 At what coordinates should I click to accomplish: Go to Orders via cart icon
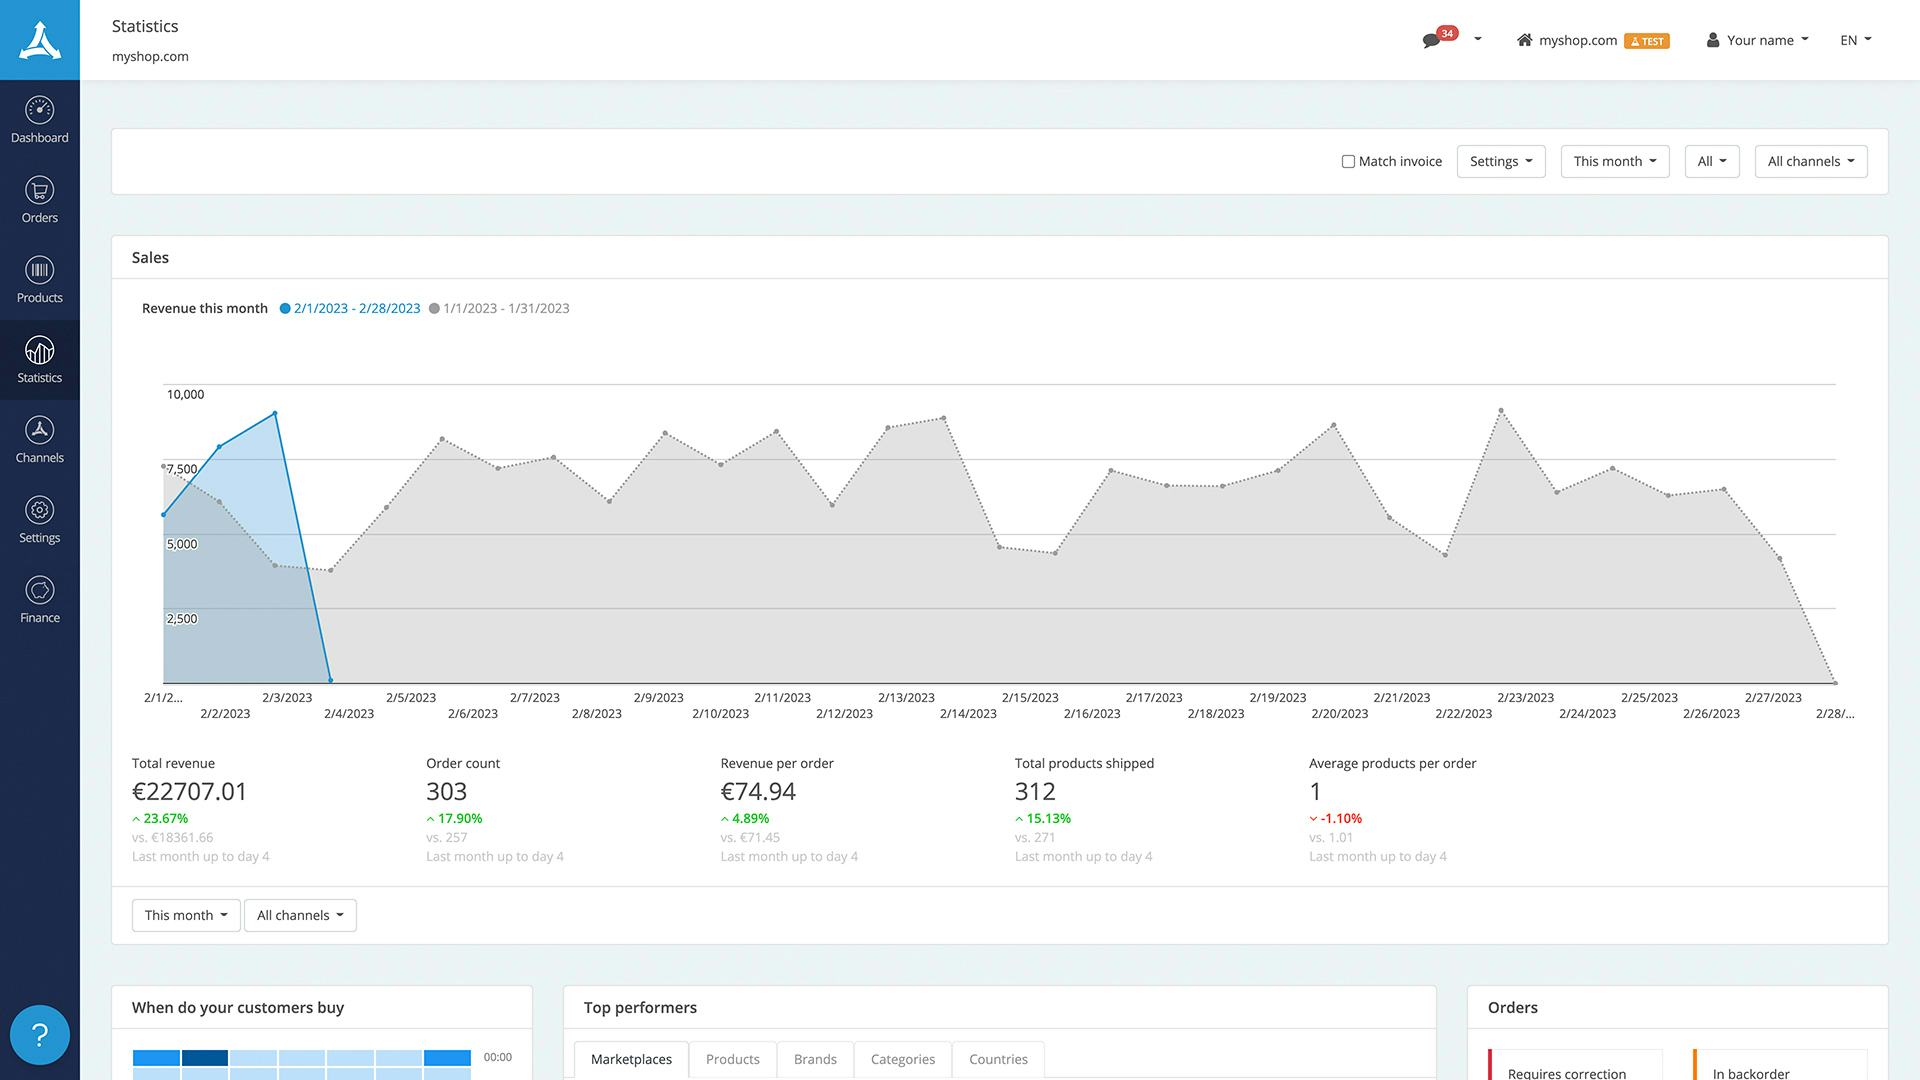[39, 190]
